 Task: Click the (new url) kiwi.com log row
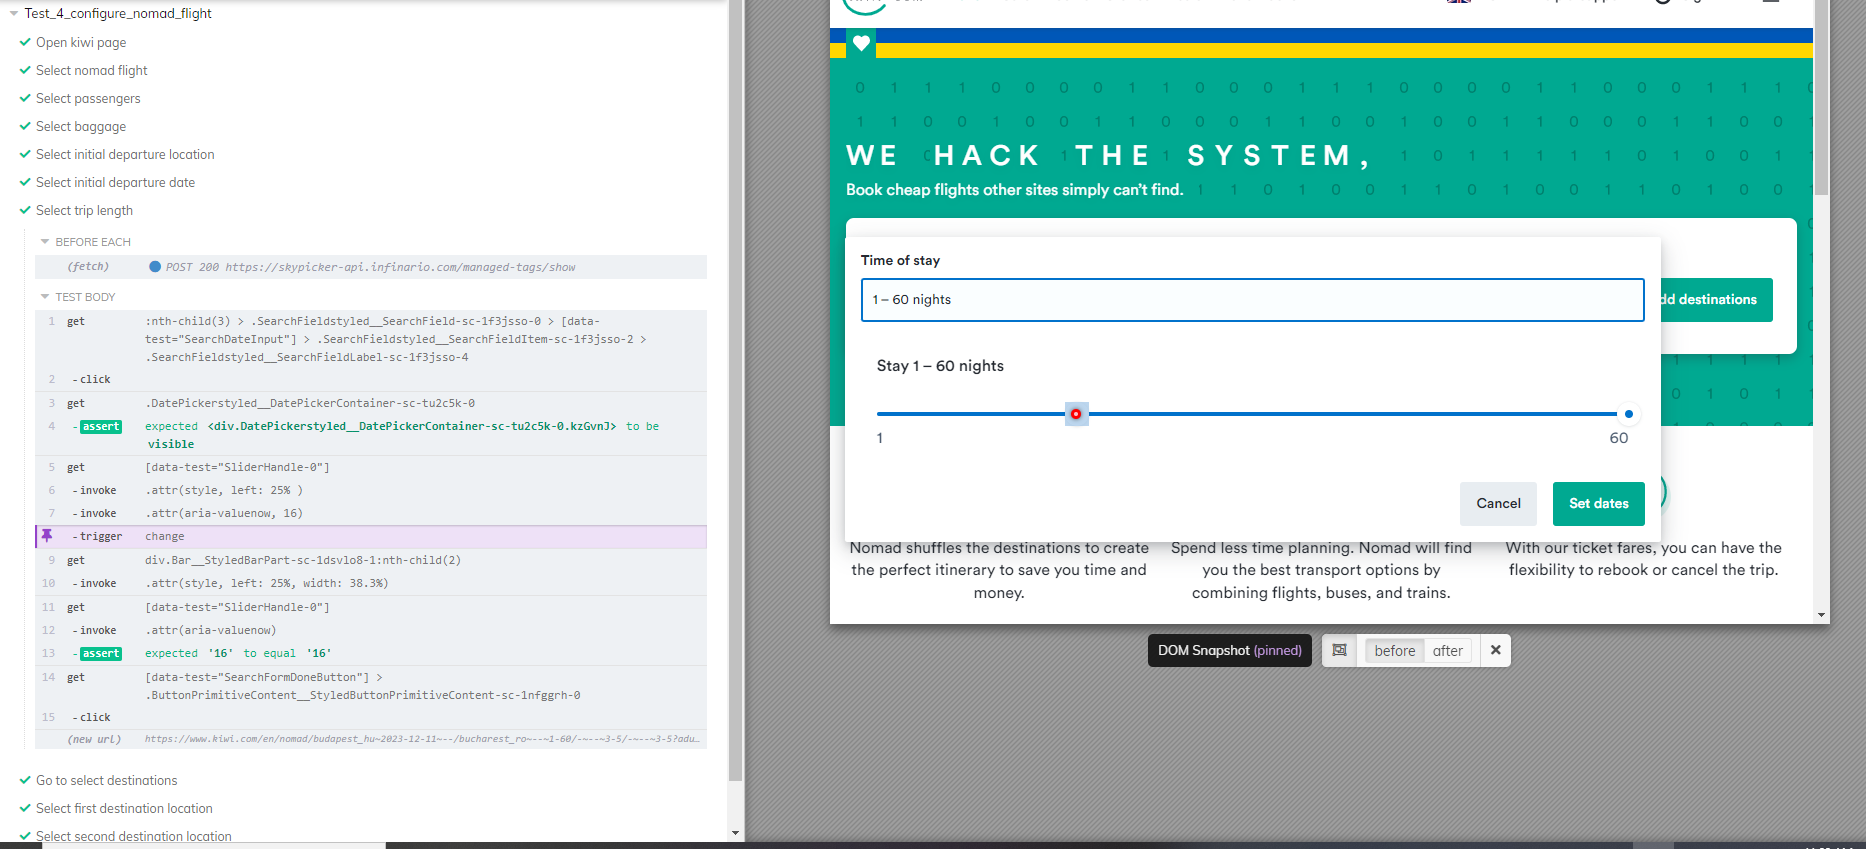(371, 740)
